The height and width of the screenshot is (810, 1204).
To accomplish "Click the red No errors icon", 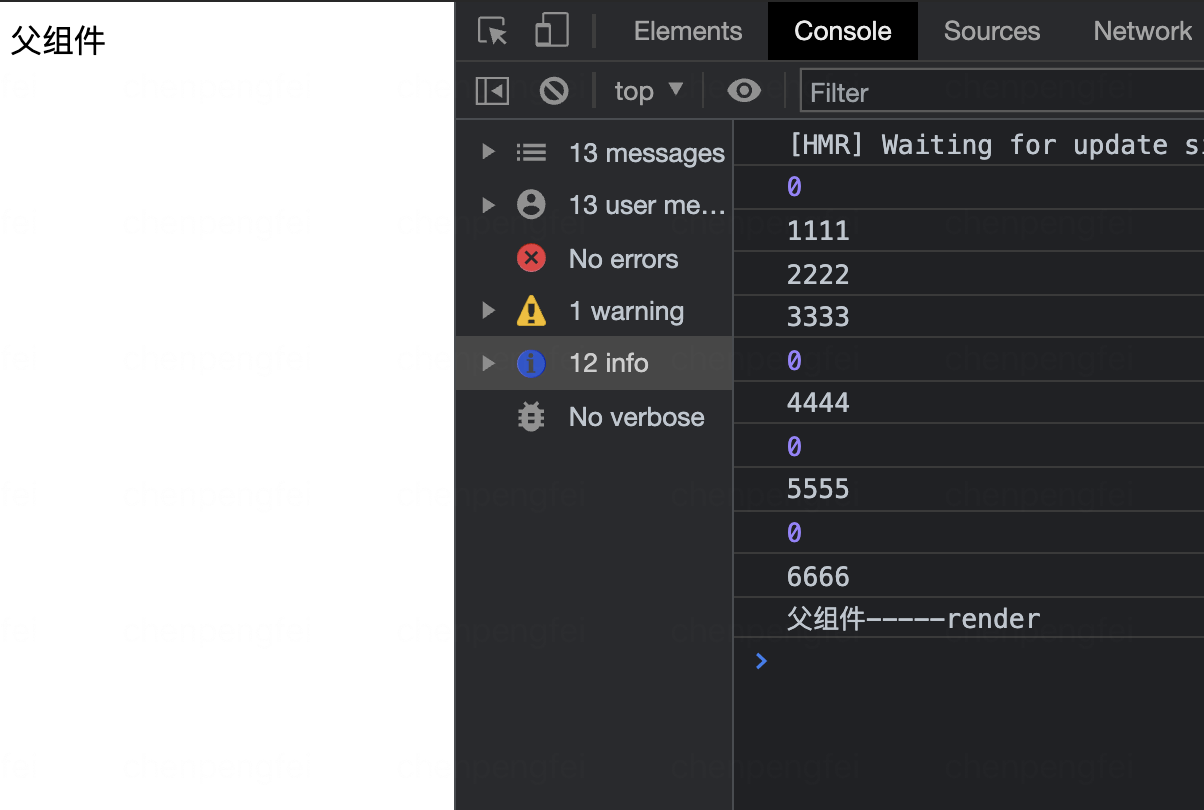I will pyautogui.click(x=531, y=258).
